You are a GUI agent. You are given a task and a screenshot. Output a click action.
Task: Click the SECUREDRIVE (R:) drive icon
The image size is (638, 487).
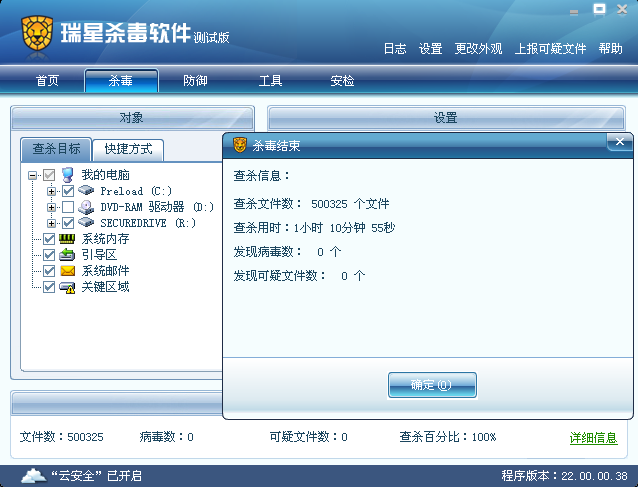tap(86, 222)
